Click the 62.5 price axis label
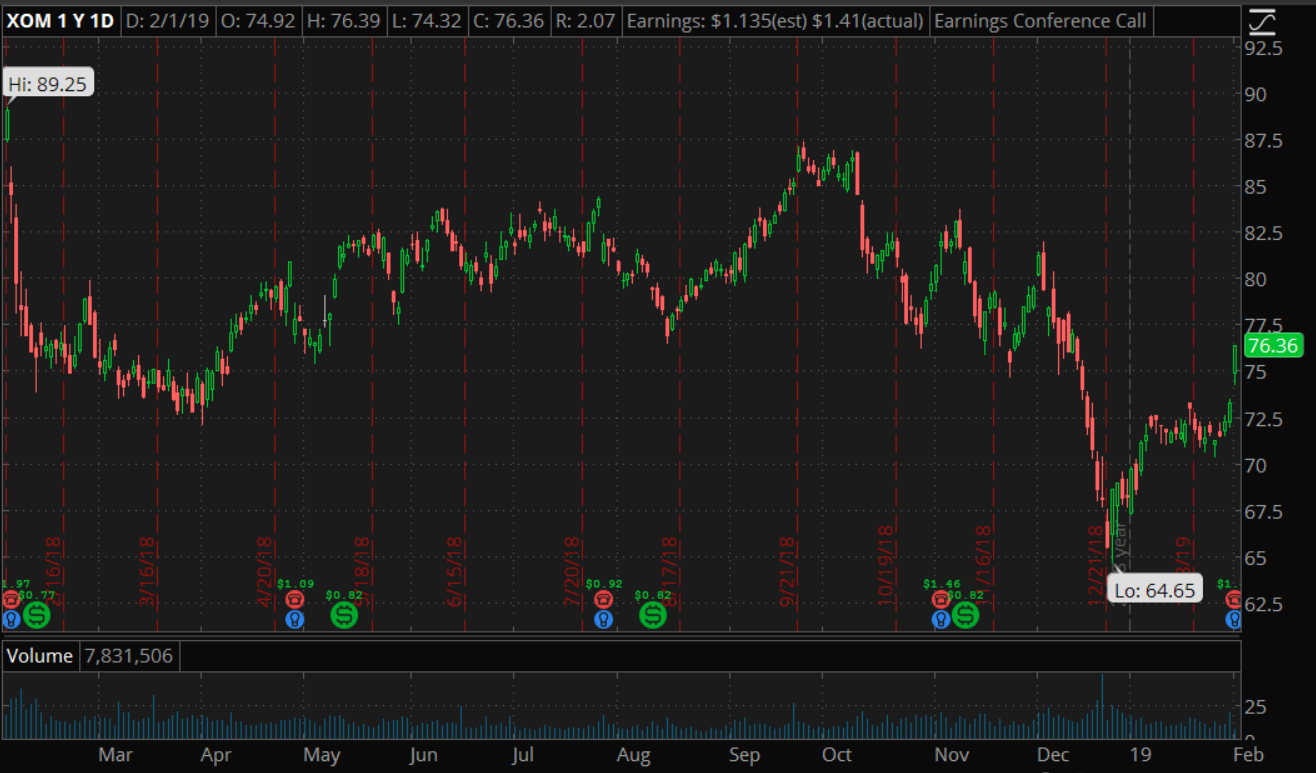Screen dimensions: 1316x773 click(1266, 604)
